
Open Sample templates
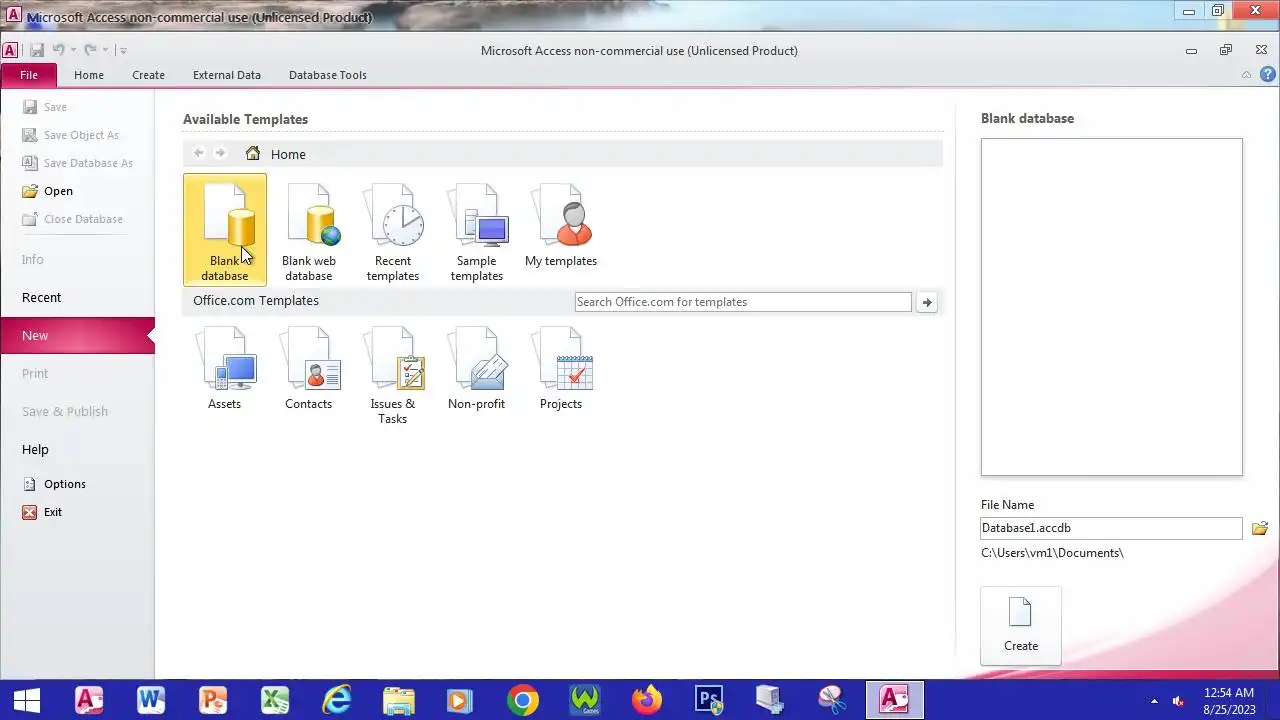pos(477,232)
